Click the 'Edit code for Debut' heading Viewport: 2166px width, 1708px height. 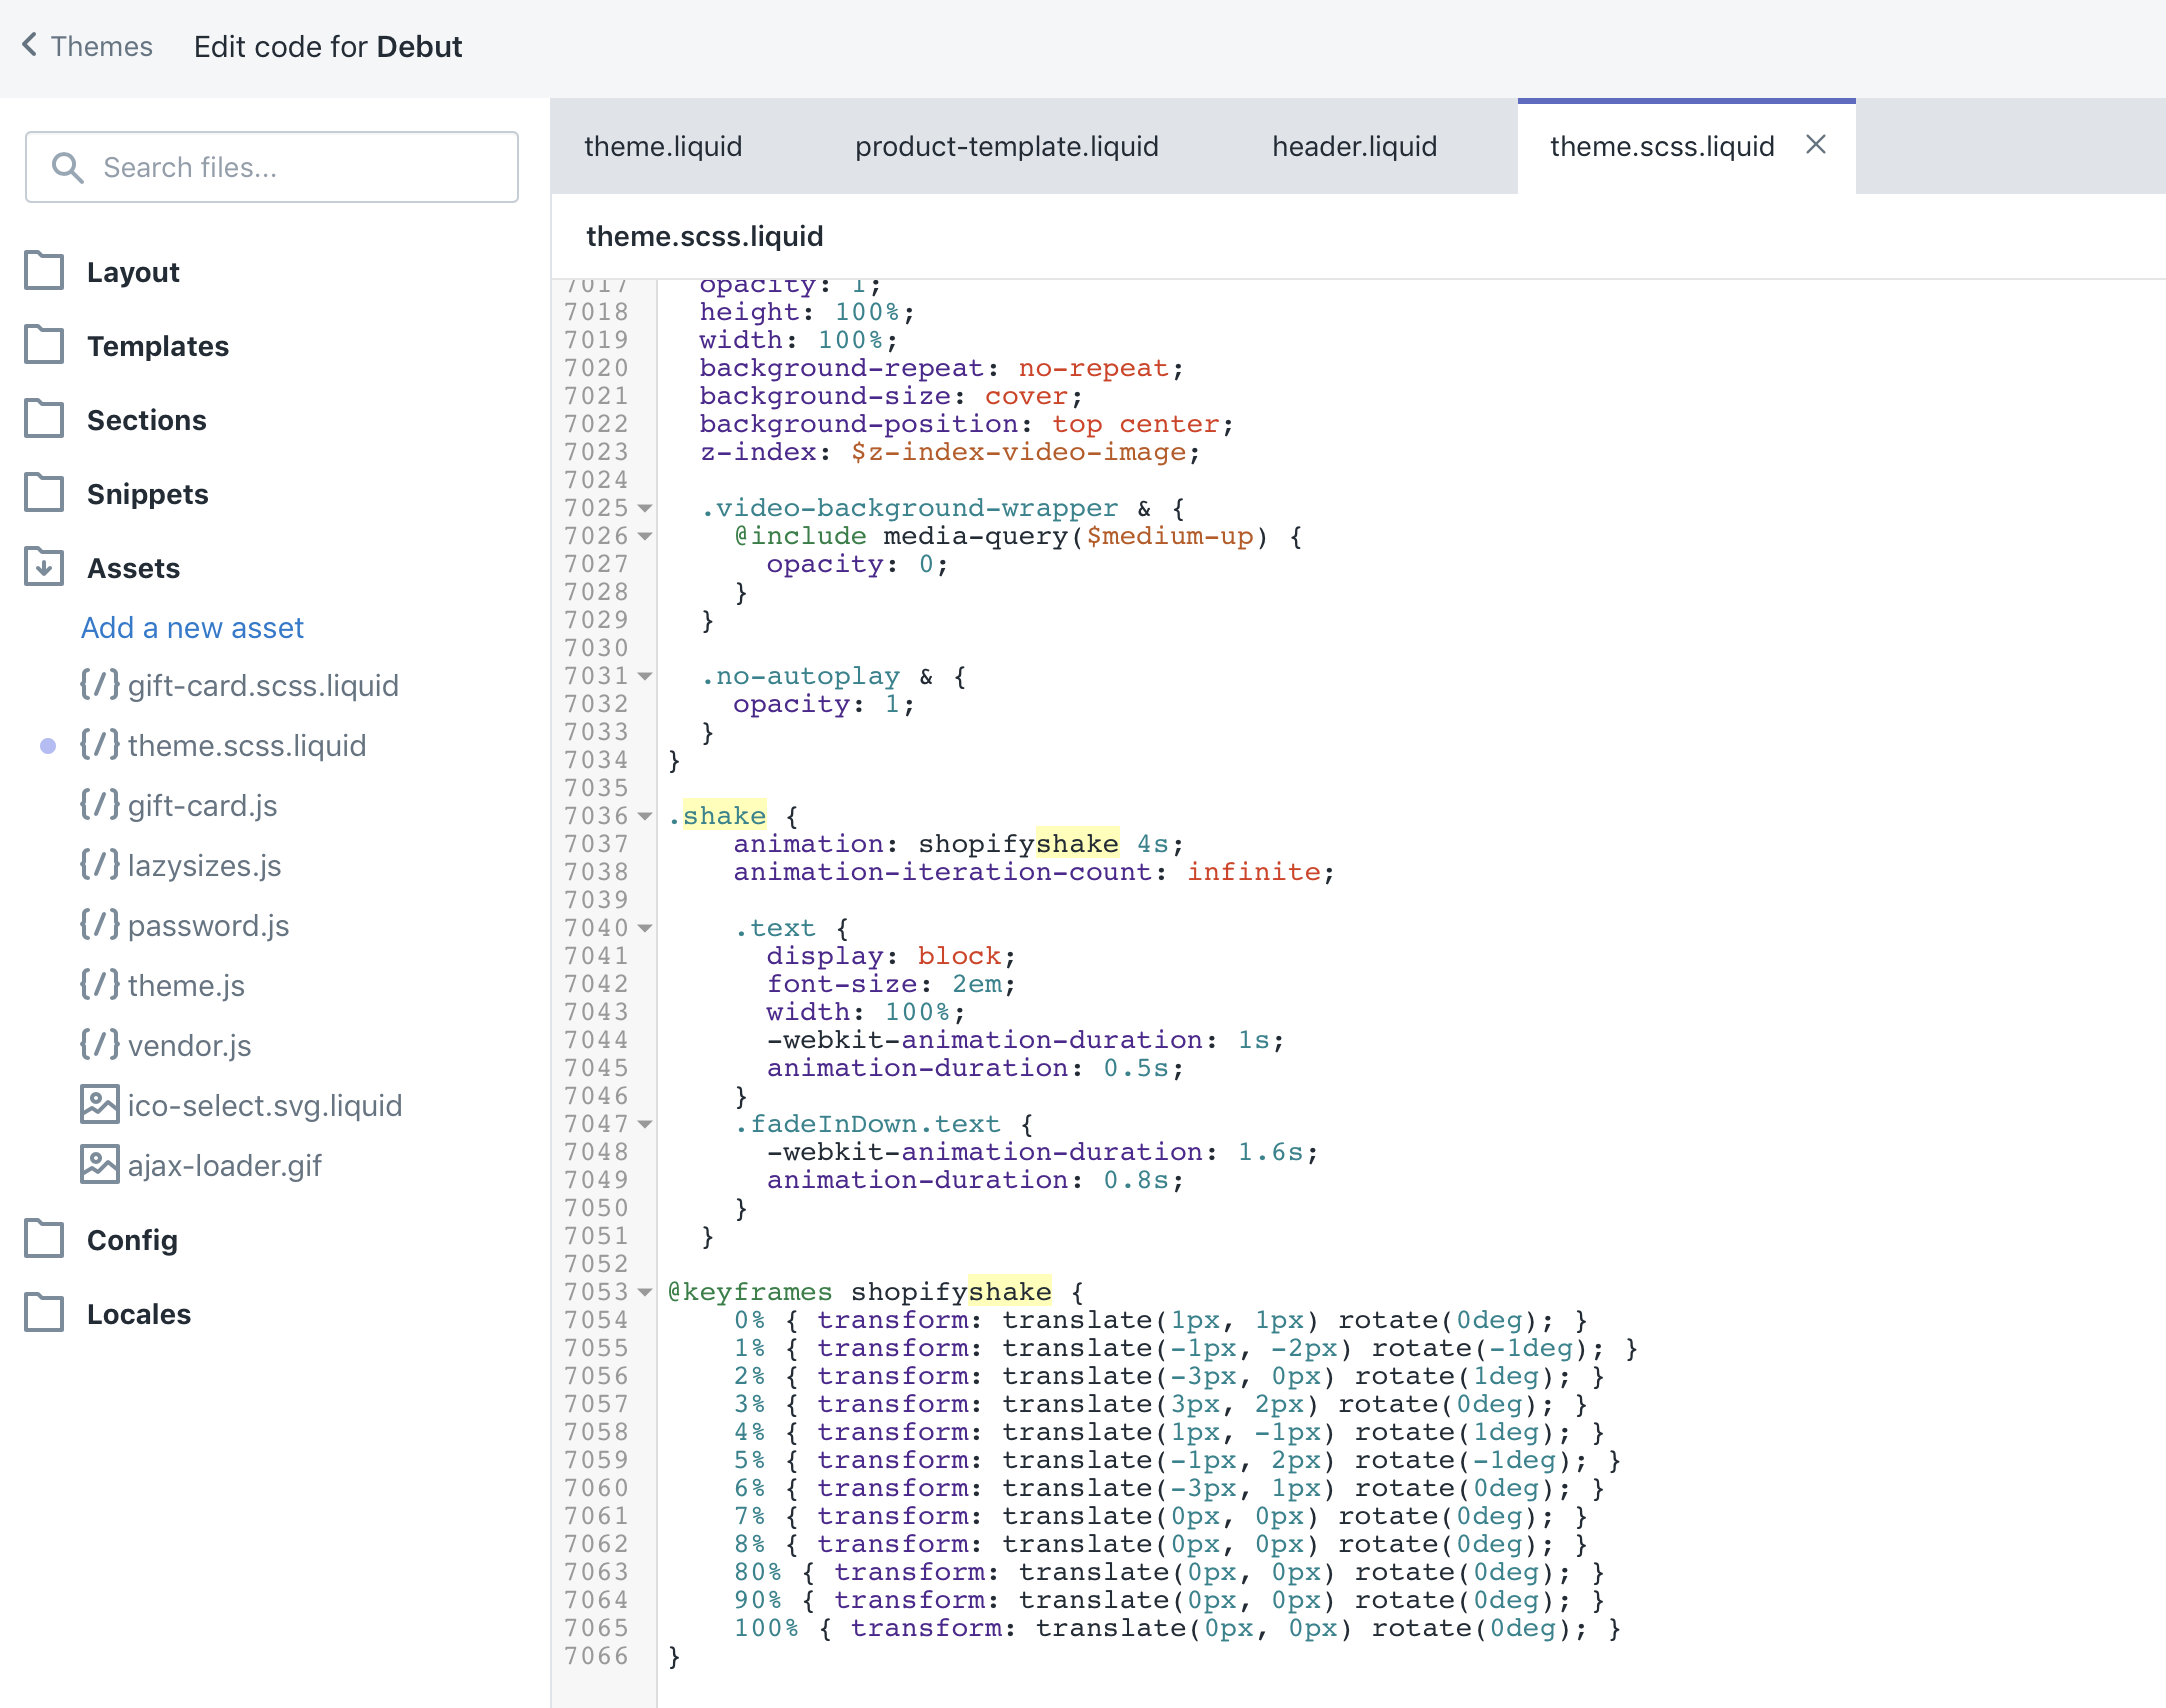pos(328,46)
